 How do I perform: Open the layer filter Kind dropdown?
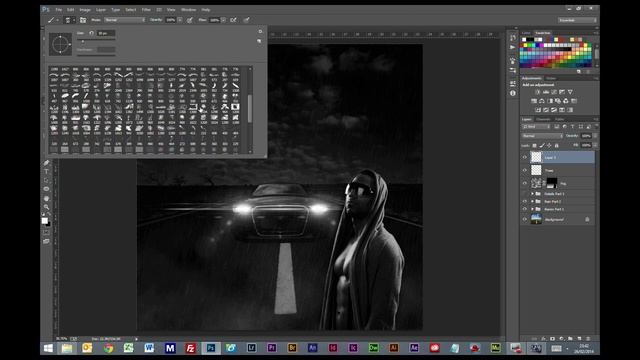(x=536, y=127)
